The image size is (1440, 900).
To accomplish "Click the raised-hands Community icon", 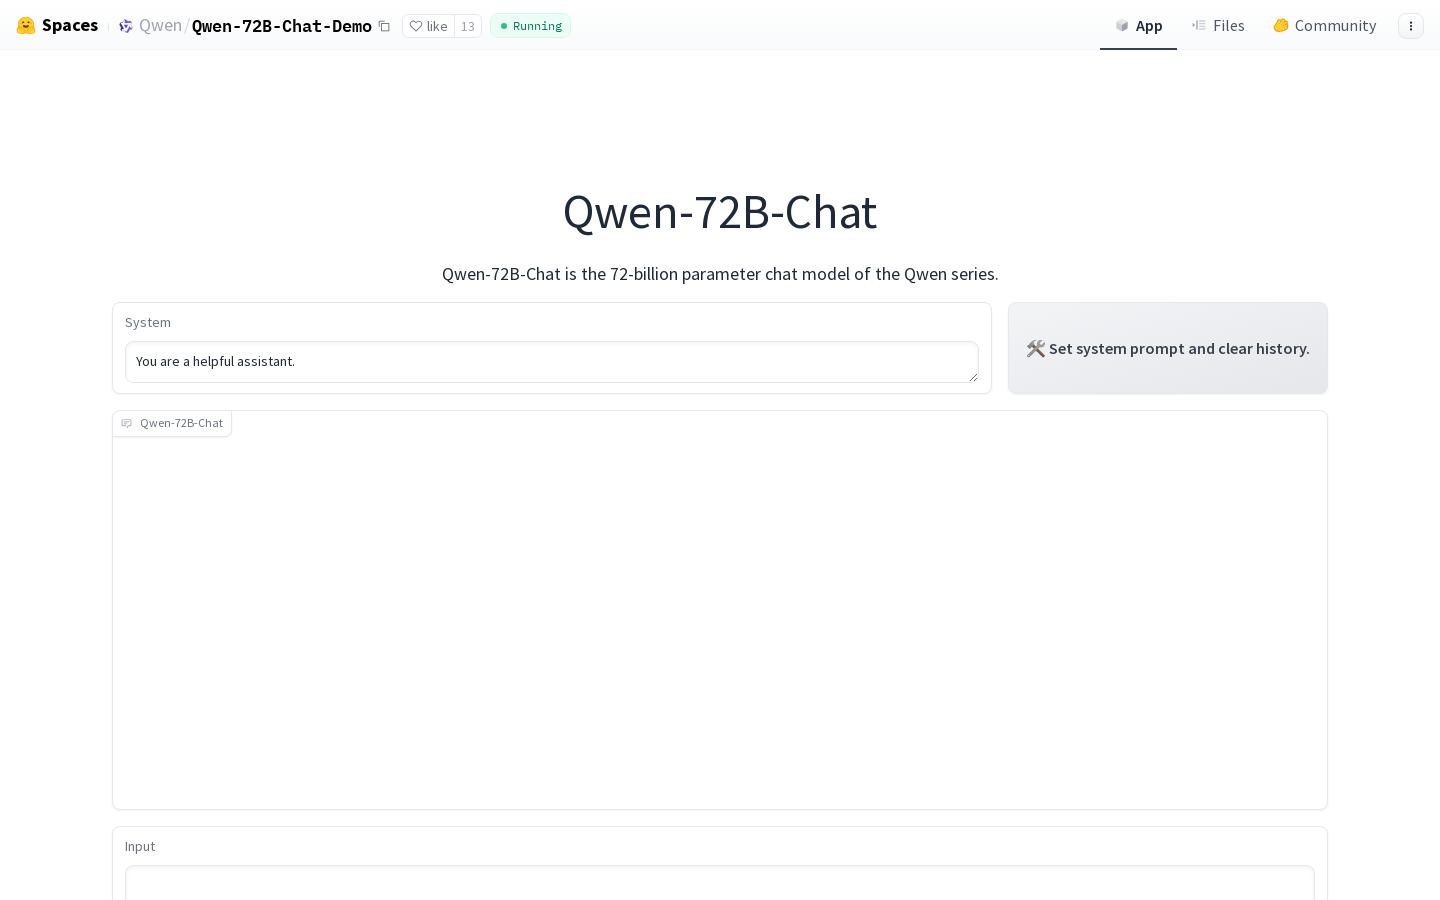I will pos(1281,26).
